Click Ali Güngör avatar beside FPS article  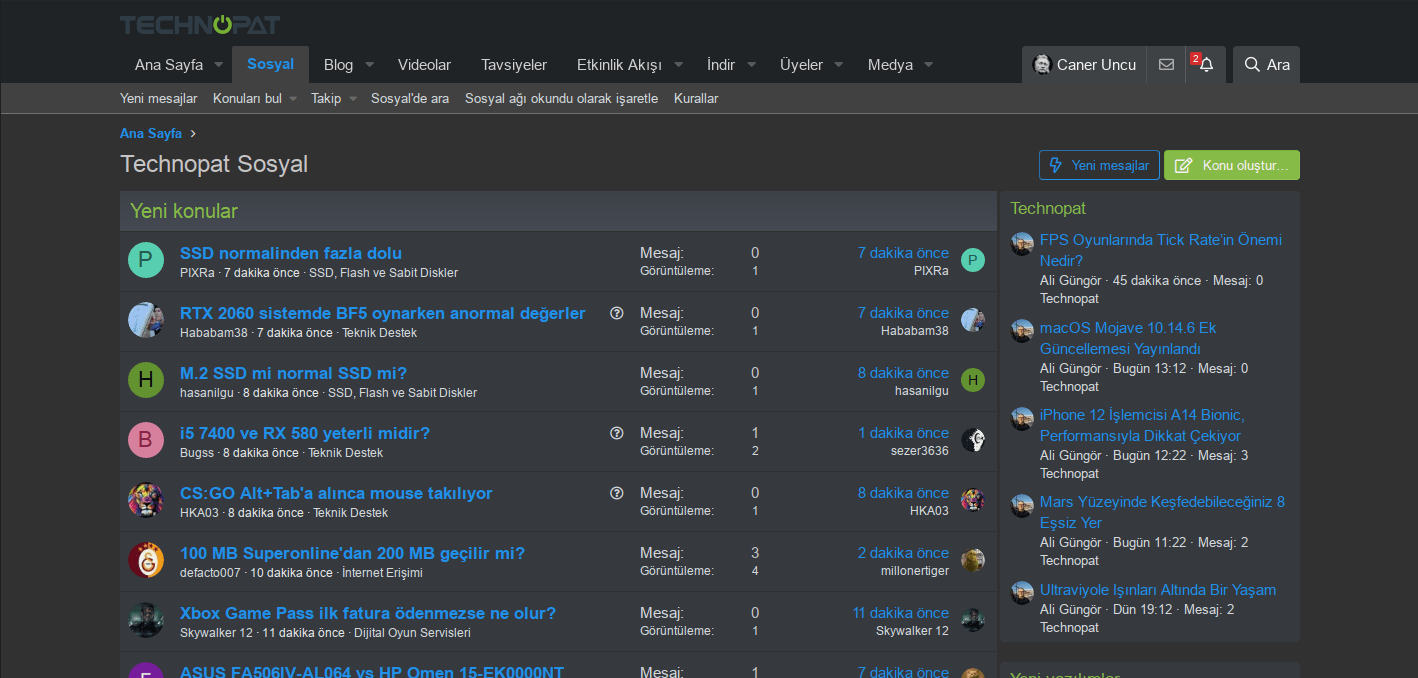(x=1022, y=244)
